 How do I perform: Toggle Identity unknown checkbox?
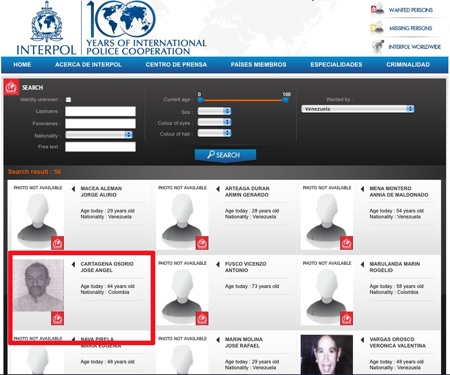click(x=68, y=100)
